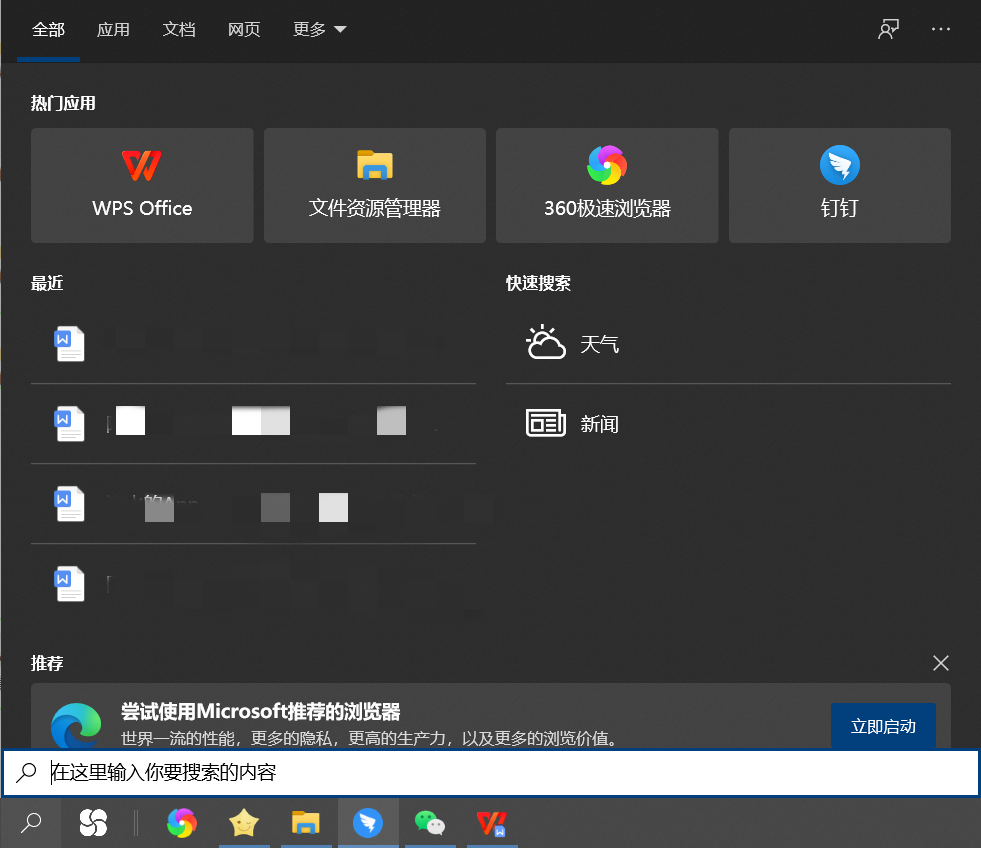Open the favorites star on the taskbar

pyautogui.click(x=243, y=822)
